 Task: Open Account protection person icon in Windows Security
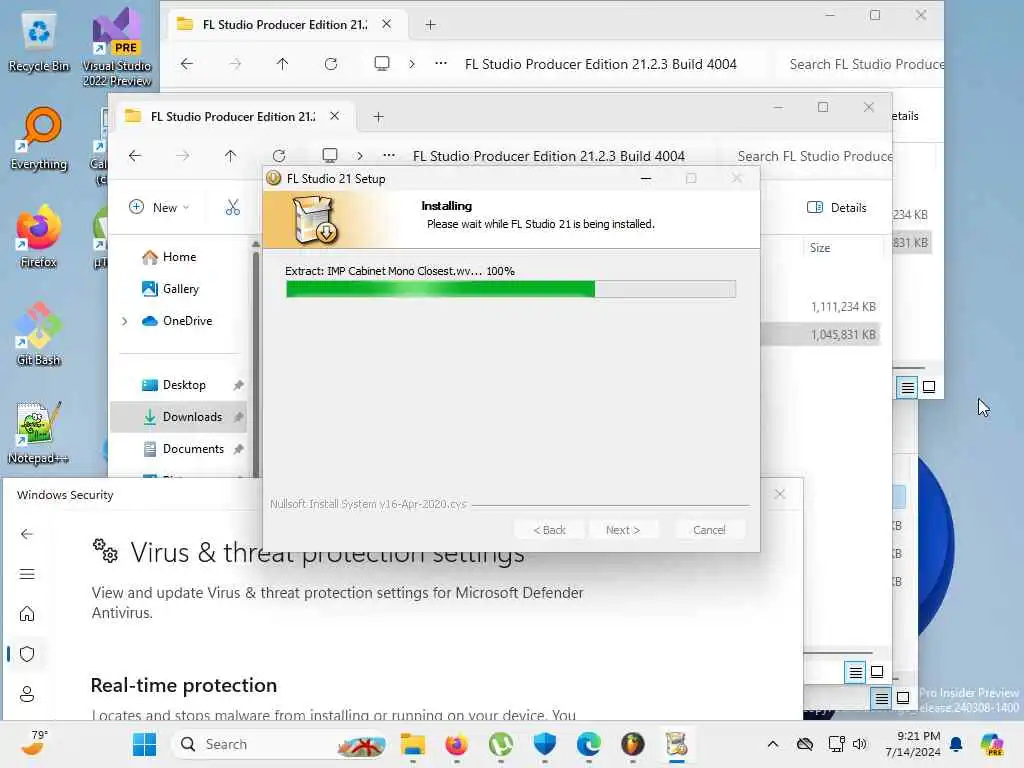point(27,694)
